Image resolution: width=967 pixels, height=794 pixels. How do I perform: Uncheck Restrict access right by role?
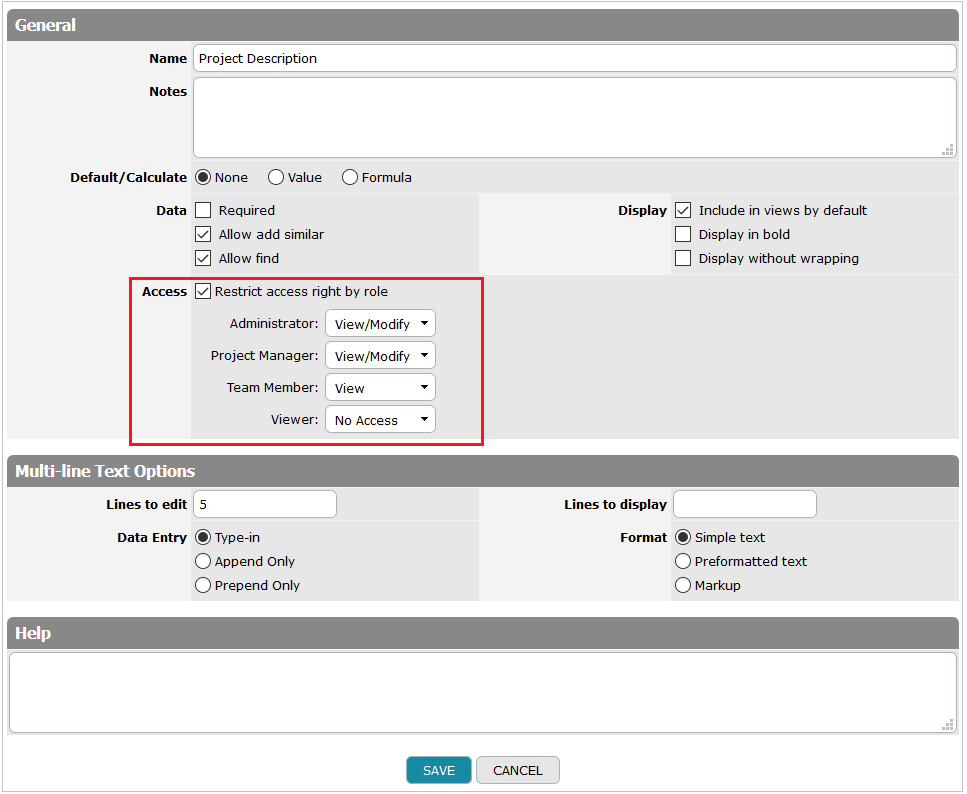(x=203, y=291)
